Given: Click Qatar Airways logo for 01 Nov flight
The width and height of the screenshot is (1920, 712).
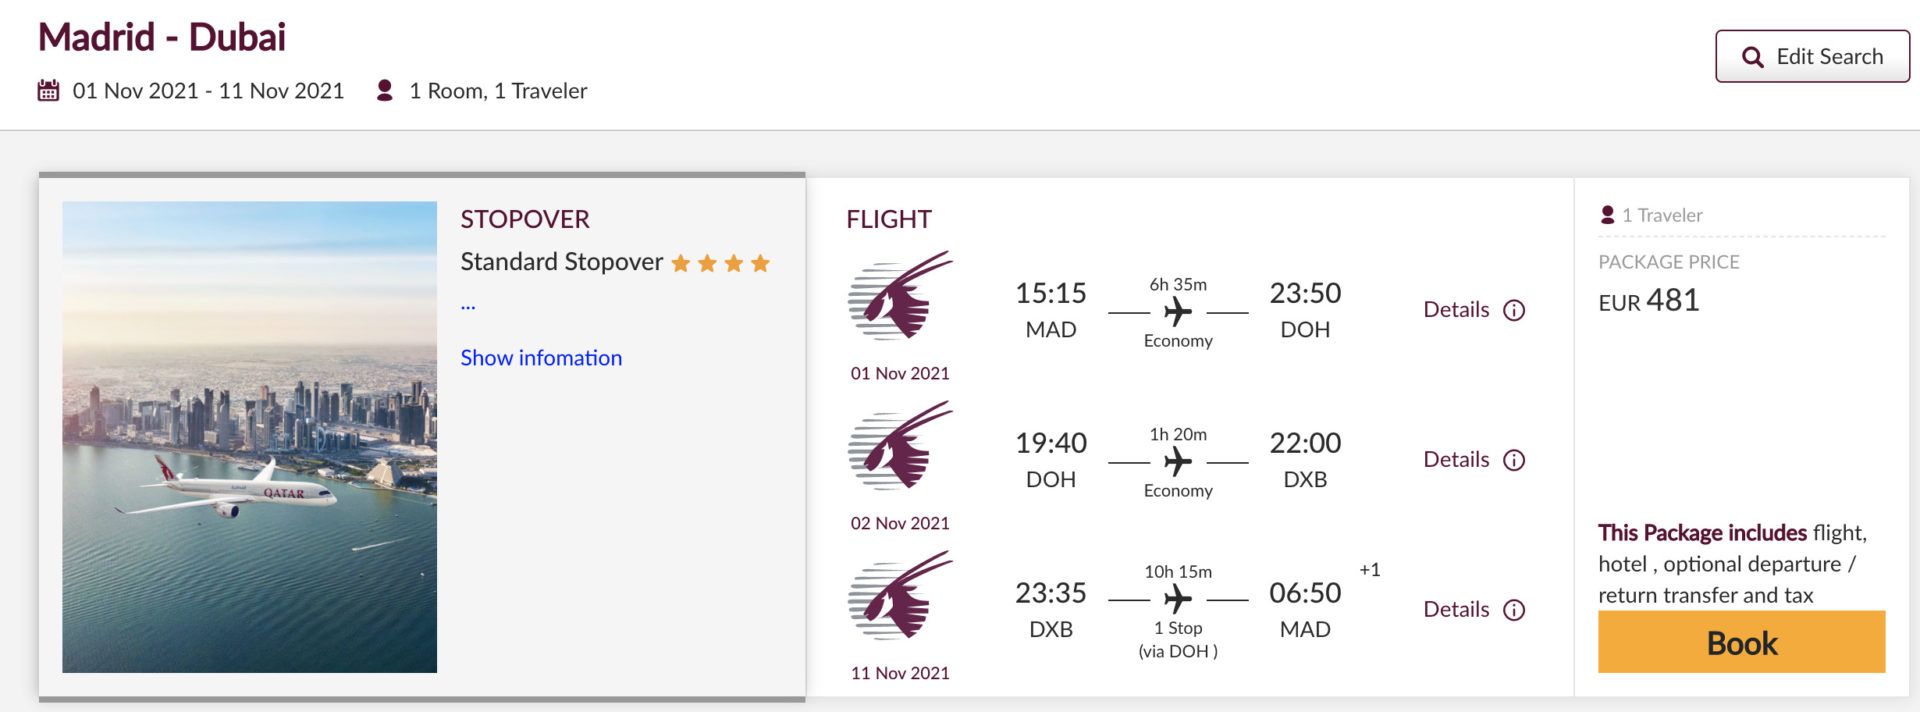Looking at the screenshot, I should click(900, 295).
